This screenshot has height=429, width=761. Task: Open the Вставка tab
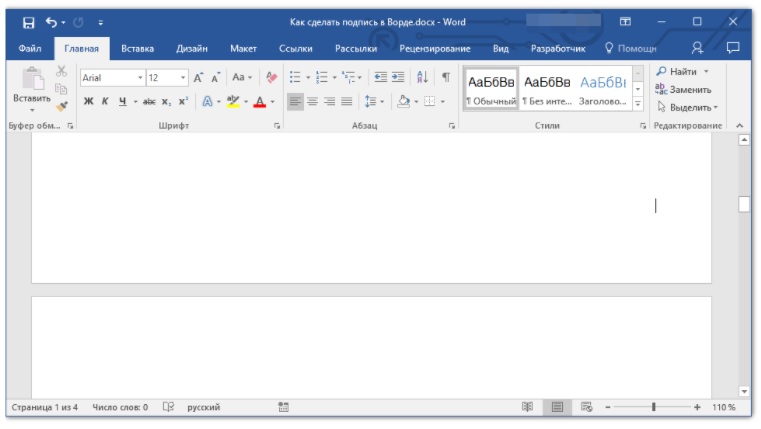pyautogui.click(x=137, y=48)
